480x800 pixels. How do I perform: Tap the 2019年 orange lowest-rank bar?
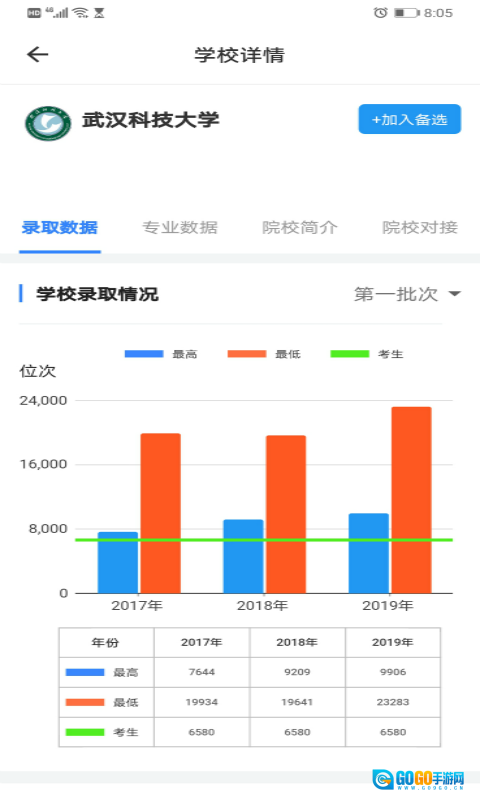coord(412,500)
